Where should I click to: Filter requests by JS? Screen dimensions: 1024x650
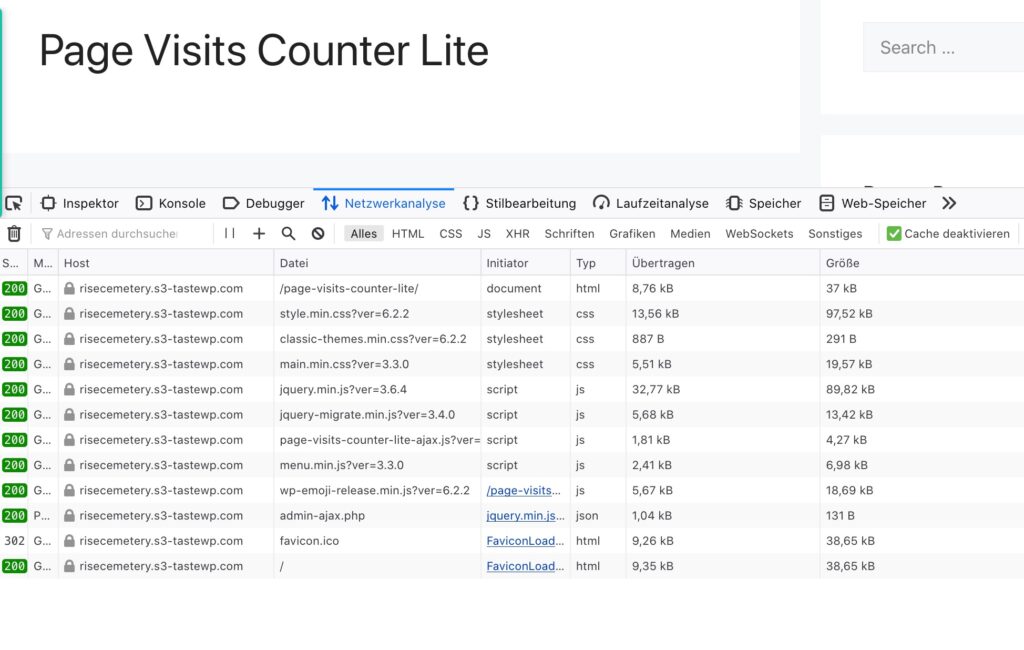pyautogui.click(x=484, y=233)
